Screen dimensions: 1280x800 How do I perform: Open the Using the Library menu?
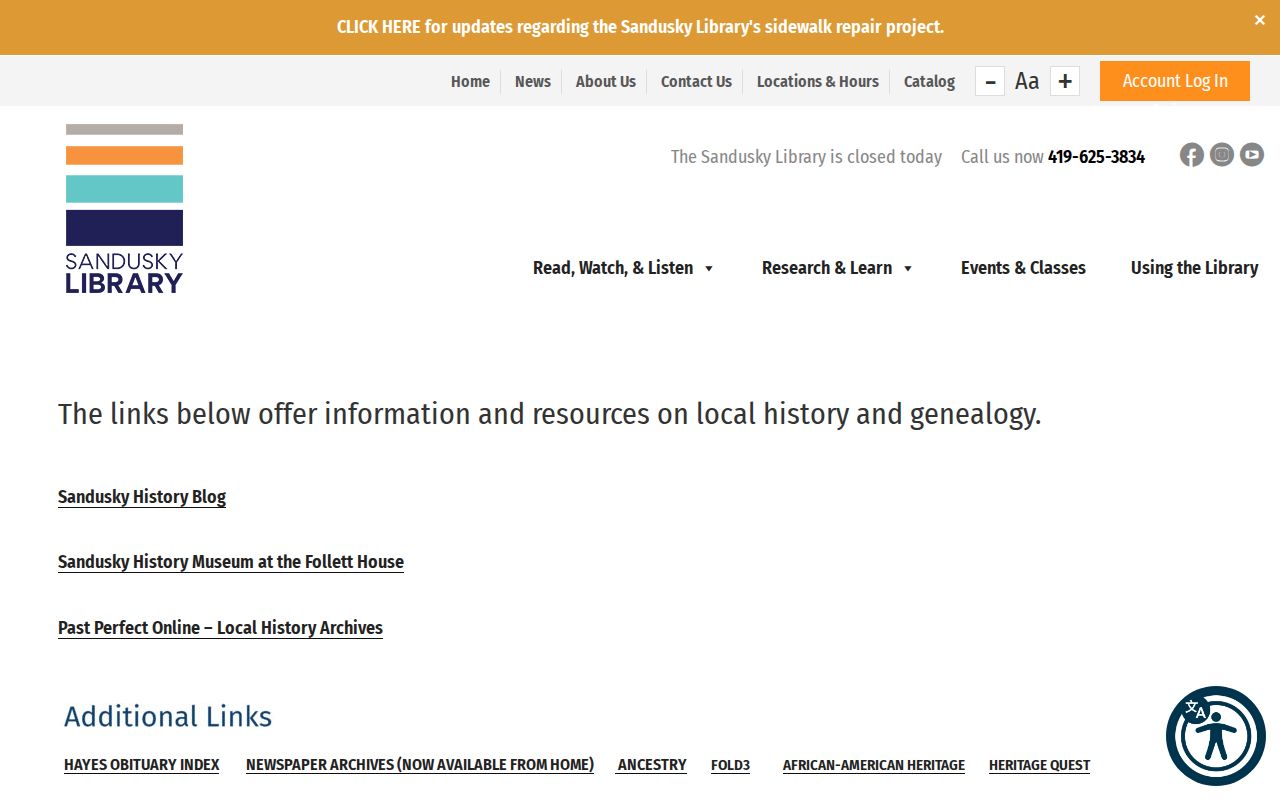pos(1194,268)
